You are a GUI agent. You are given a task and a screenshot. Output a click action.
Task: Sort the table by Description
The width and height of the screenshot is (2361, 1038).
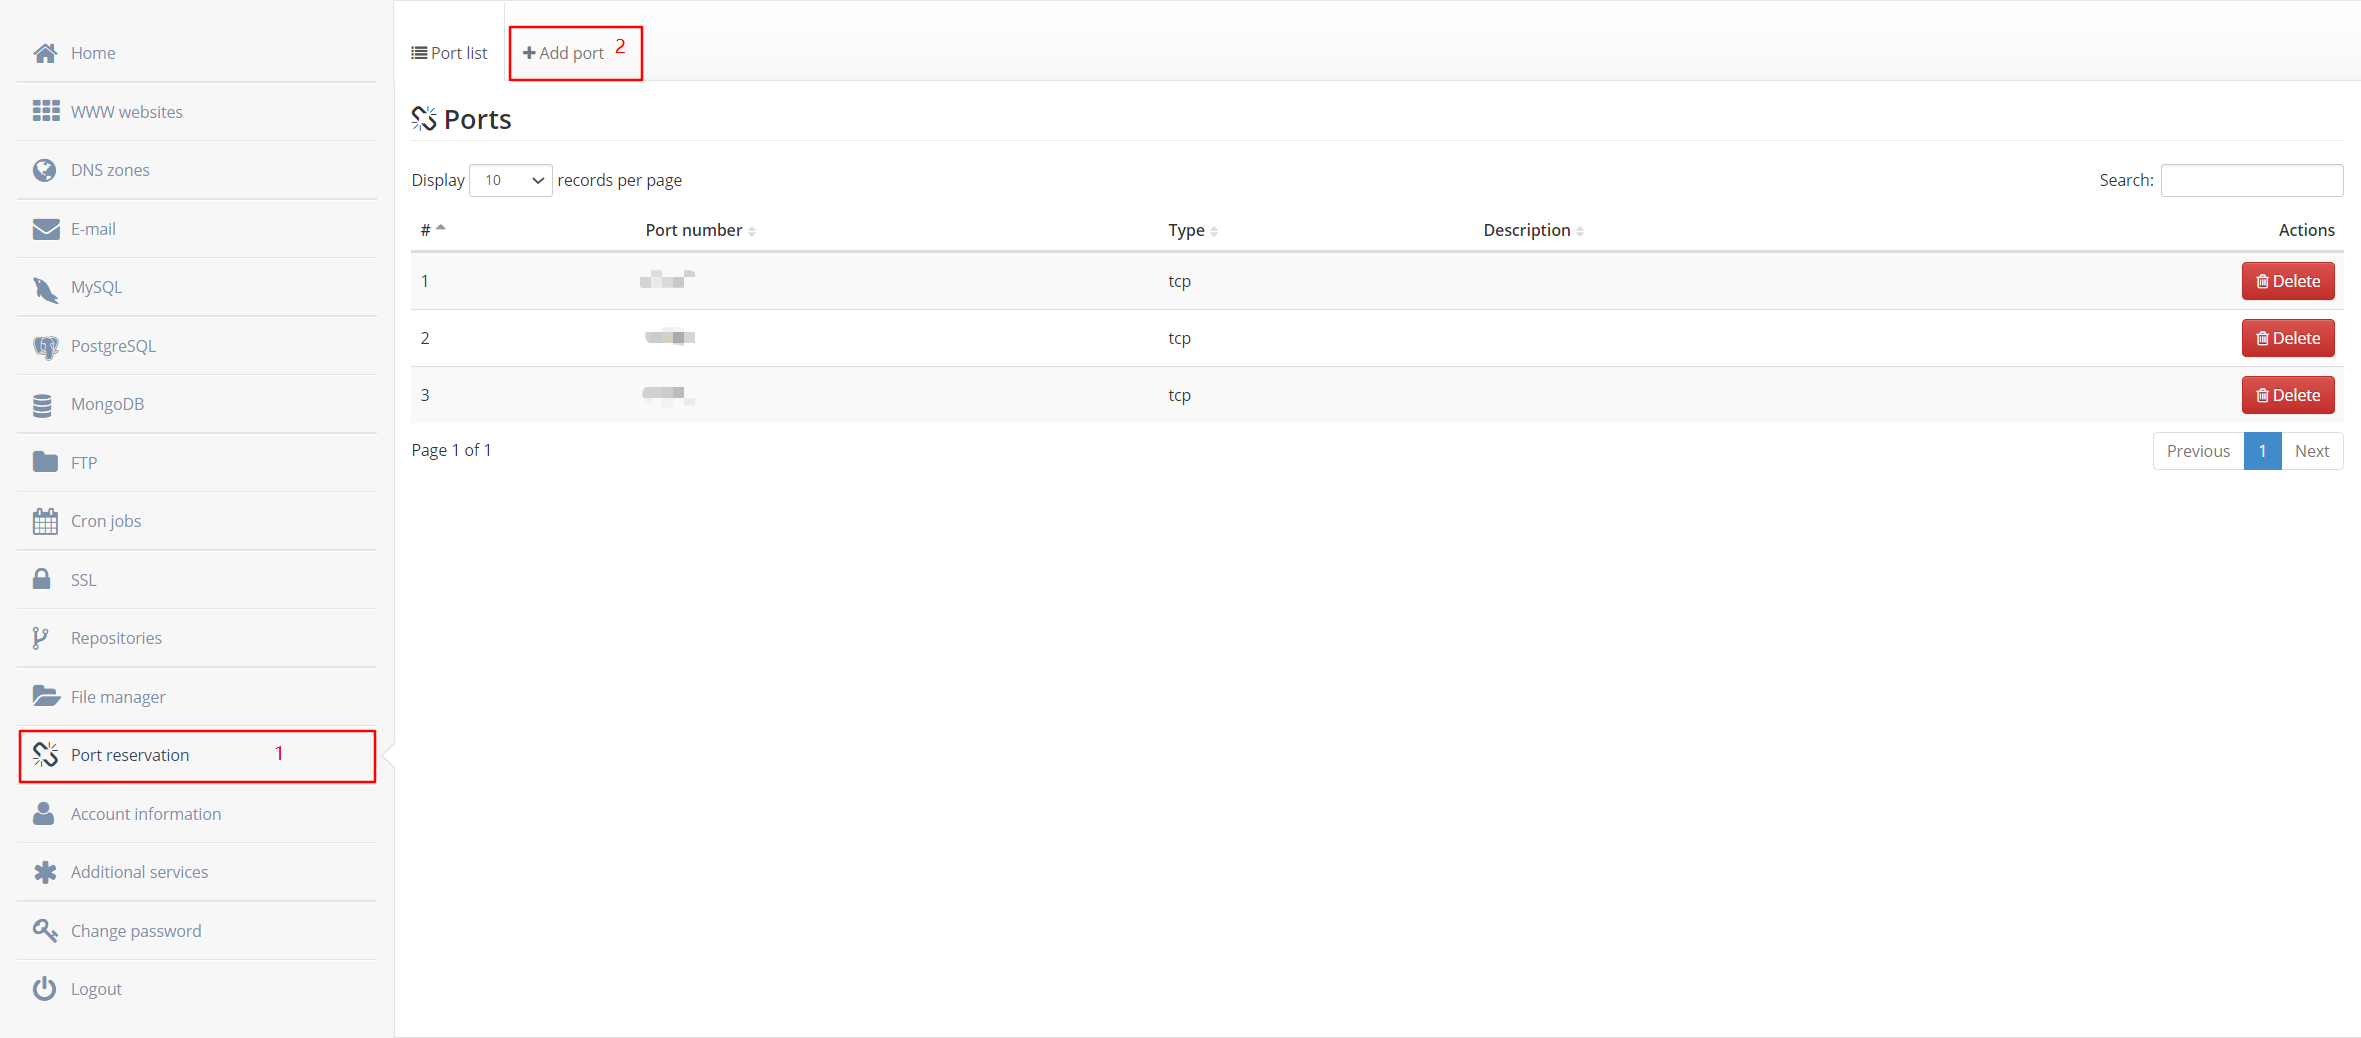[1525, 230]
